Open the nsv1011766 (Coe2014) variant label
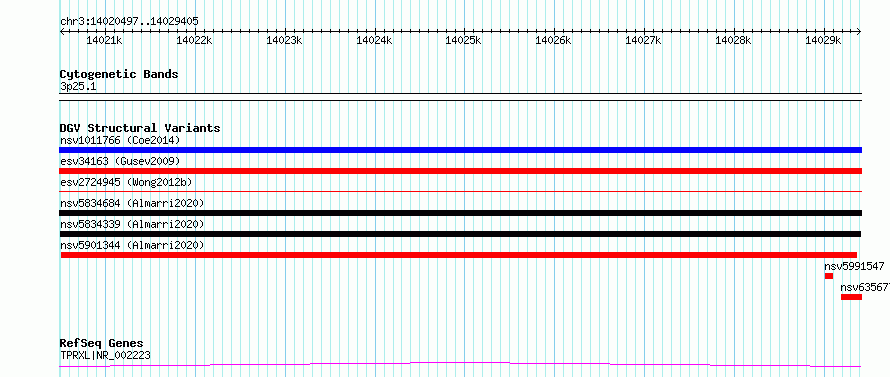 point(120,140)
